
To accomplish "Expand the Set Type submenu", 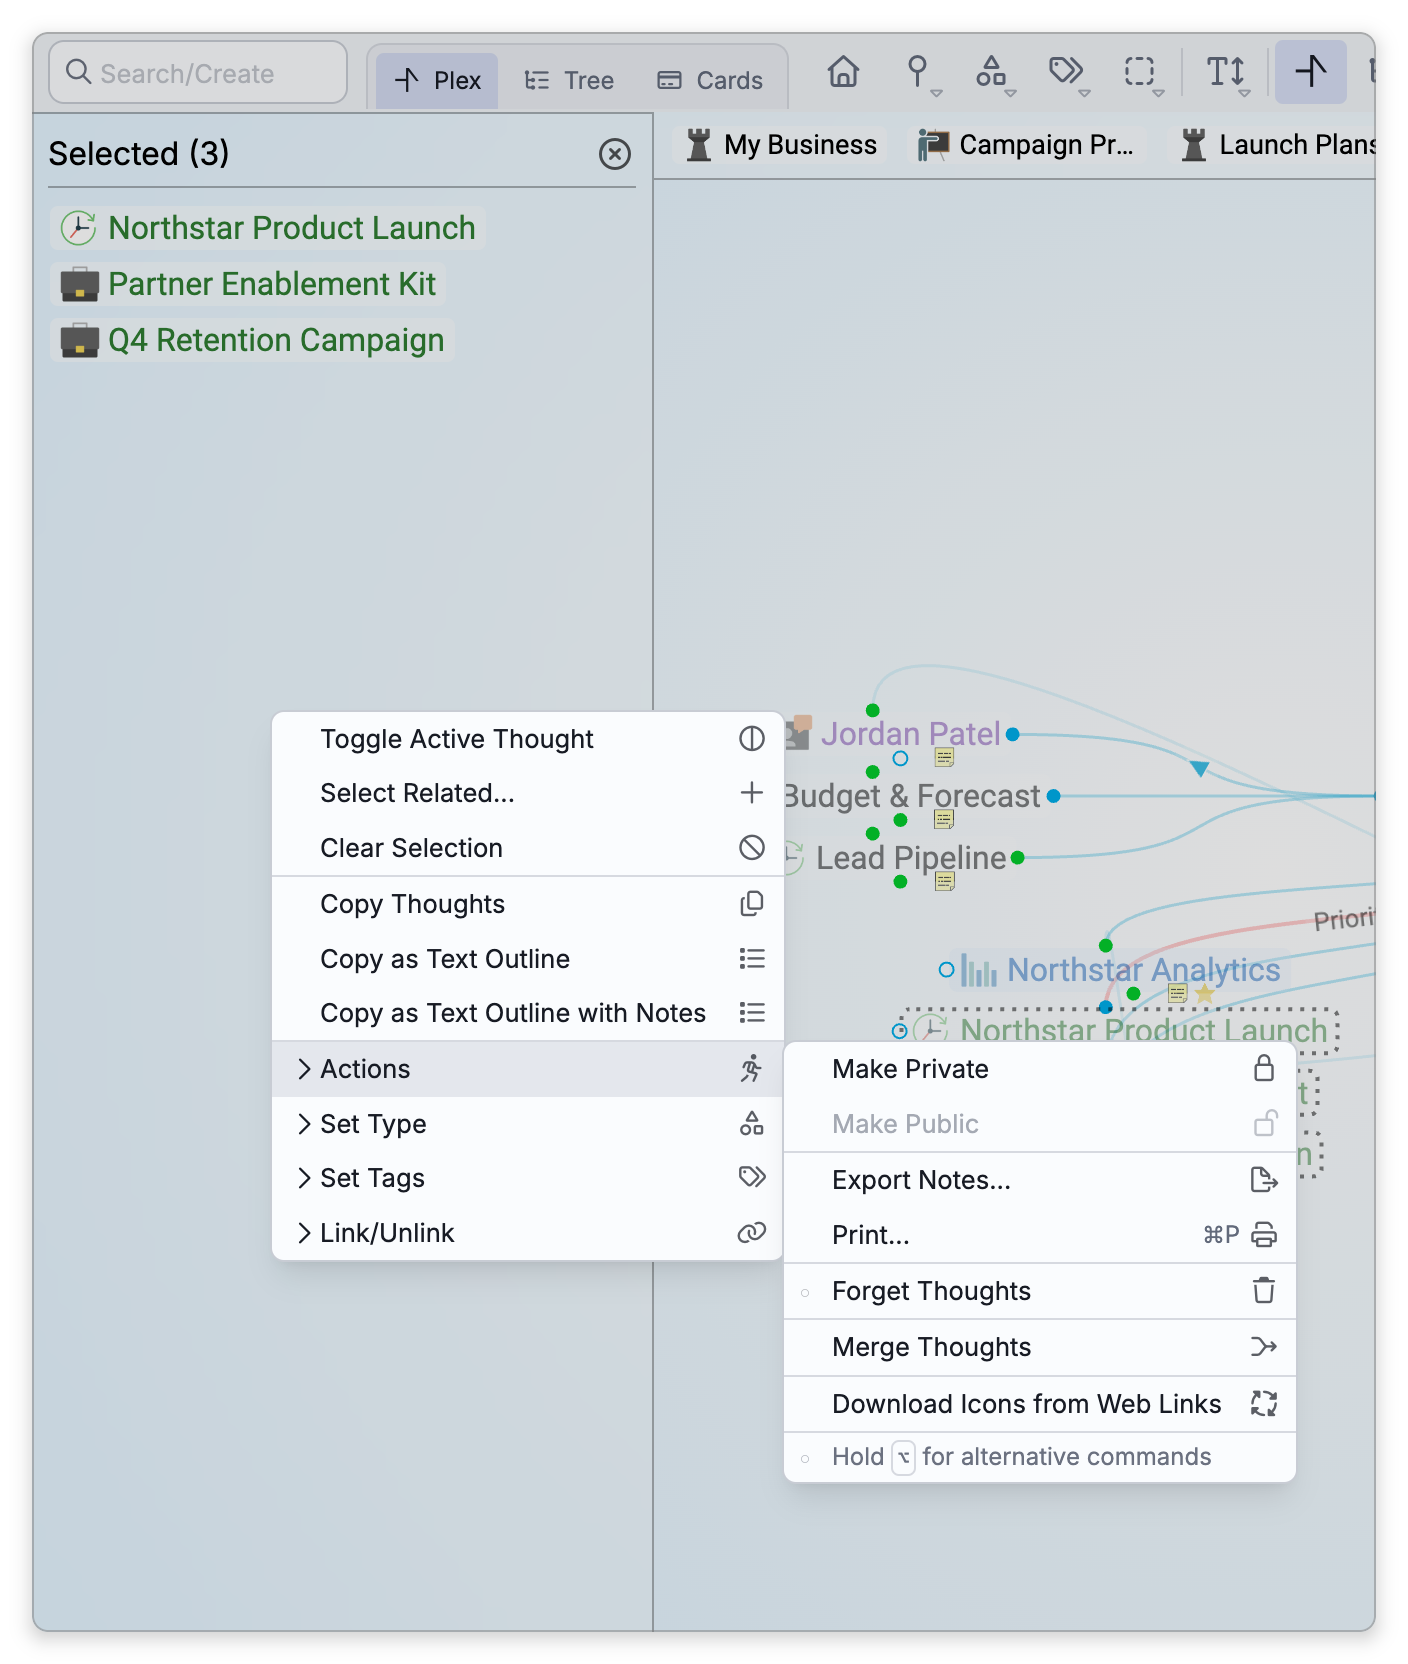I will [527, 1124].
